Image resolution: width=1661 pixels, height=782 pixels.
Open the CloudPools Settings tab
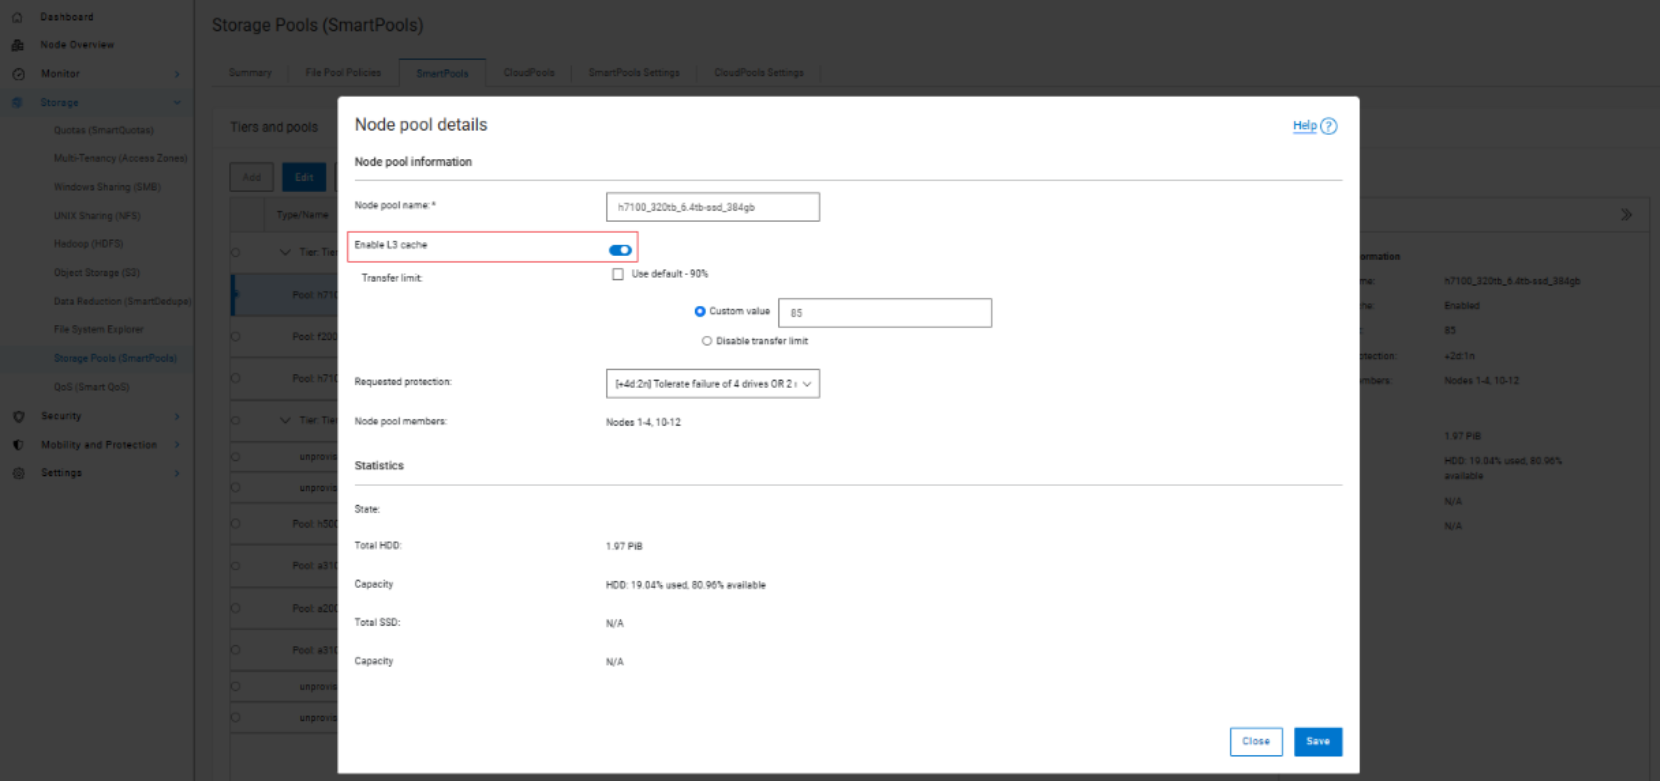[x=759, y=73]
